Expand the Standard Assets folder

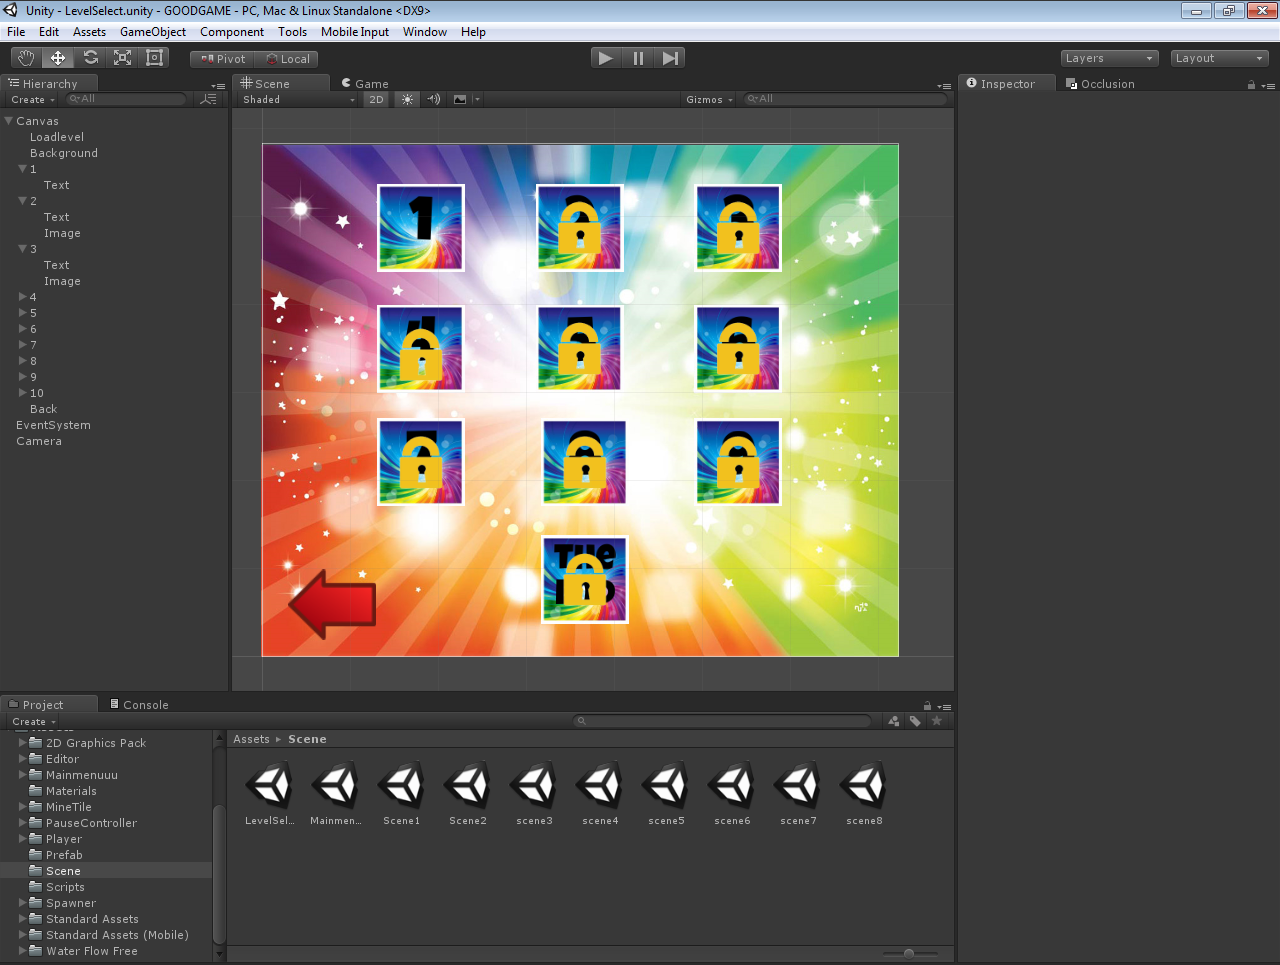(x=22, y=919)
